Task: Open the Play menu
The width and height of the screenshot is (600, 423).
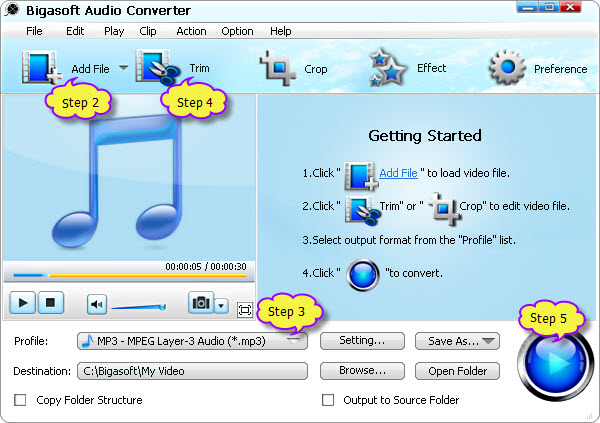Action: [114, 31]
